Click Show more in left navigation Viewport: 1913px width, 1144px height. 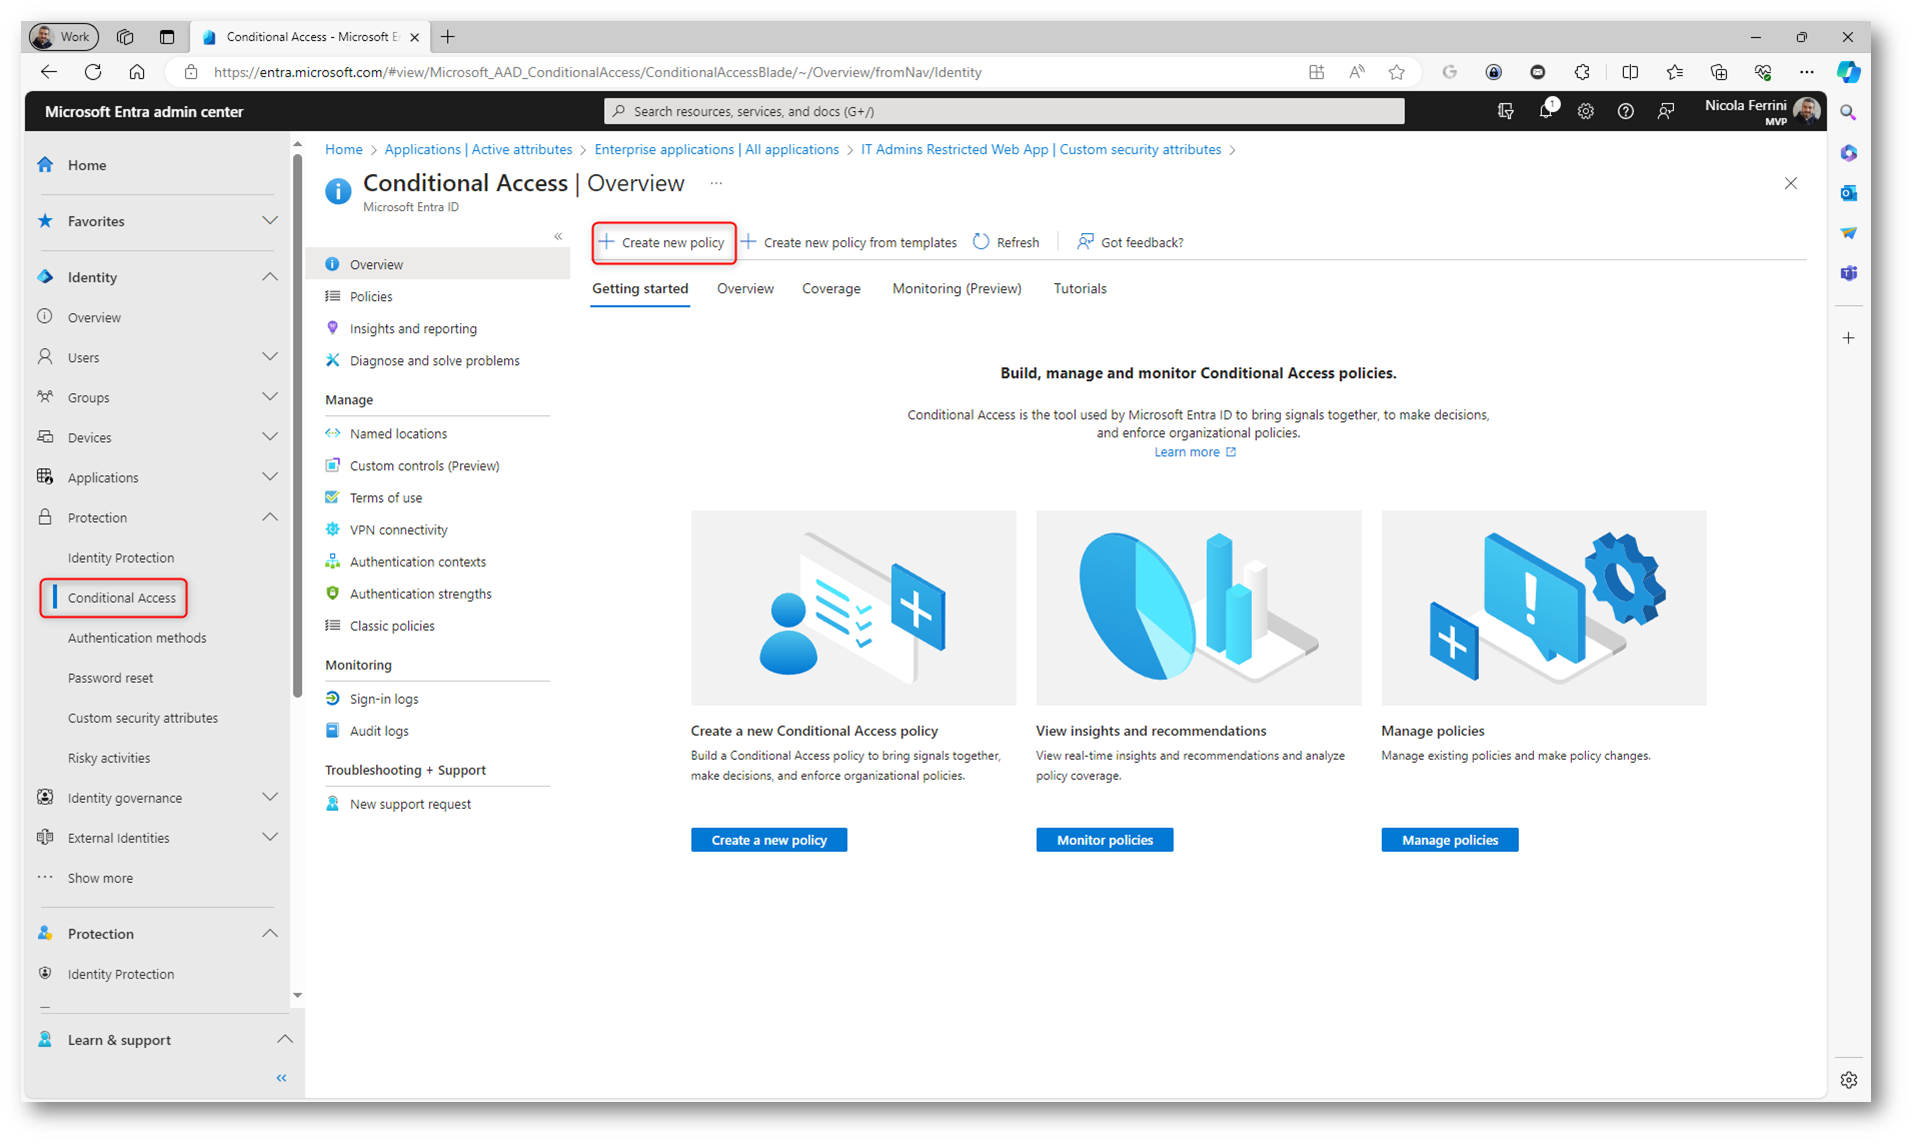[x=100, y=877]
